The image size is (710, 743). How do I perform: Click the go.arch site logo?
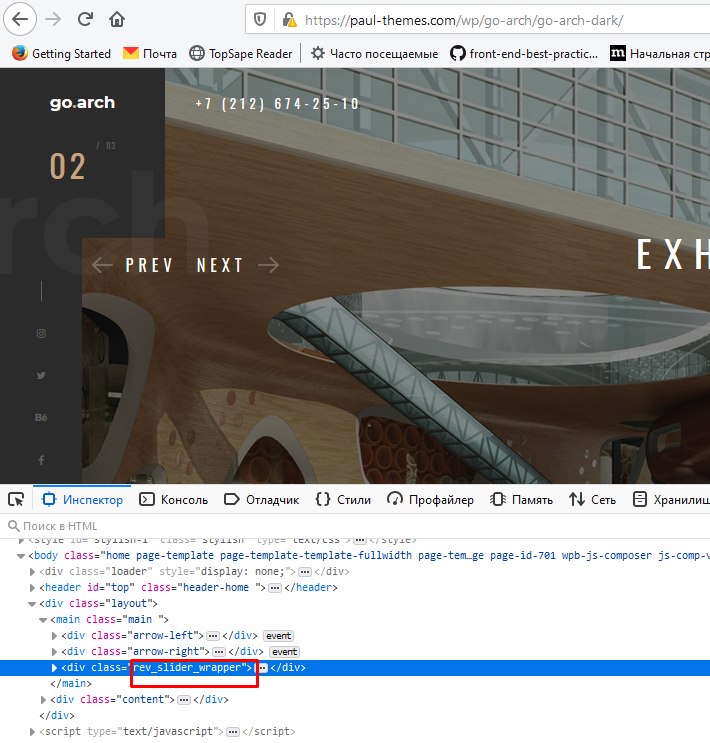pyautogui.click(x=82, y=102)
